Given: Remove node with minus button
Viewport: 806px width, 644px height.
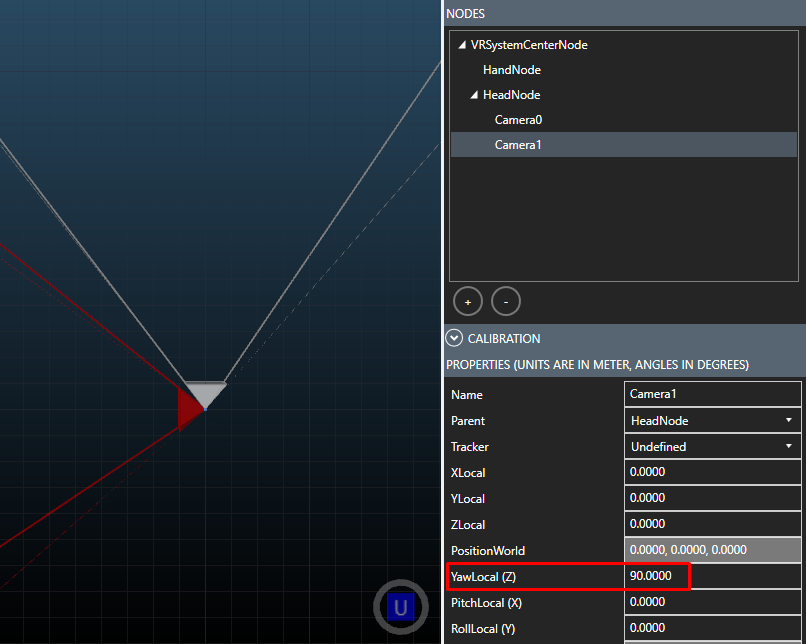Looking at the screenshot, I should (506, 302).
